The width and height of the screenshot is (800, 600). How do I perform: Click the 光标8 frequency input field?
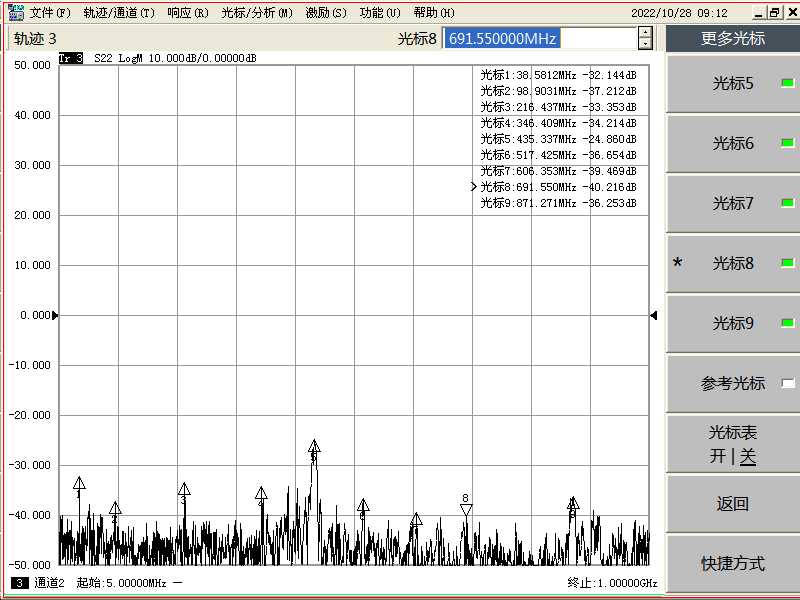tap(538, 39)
